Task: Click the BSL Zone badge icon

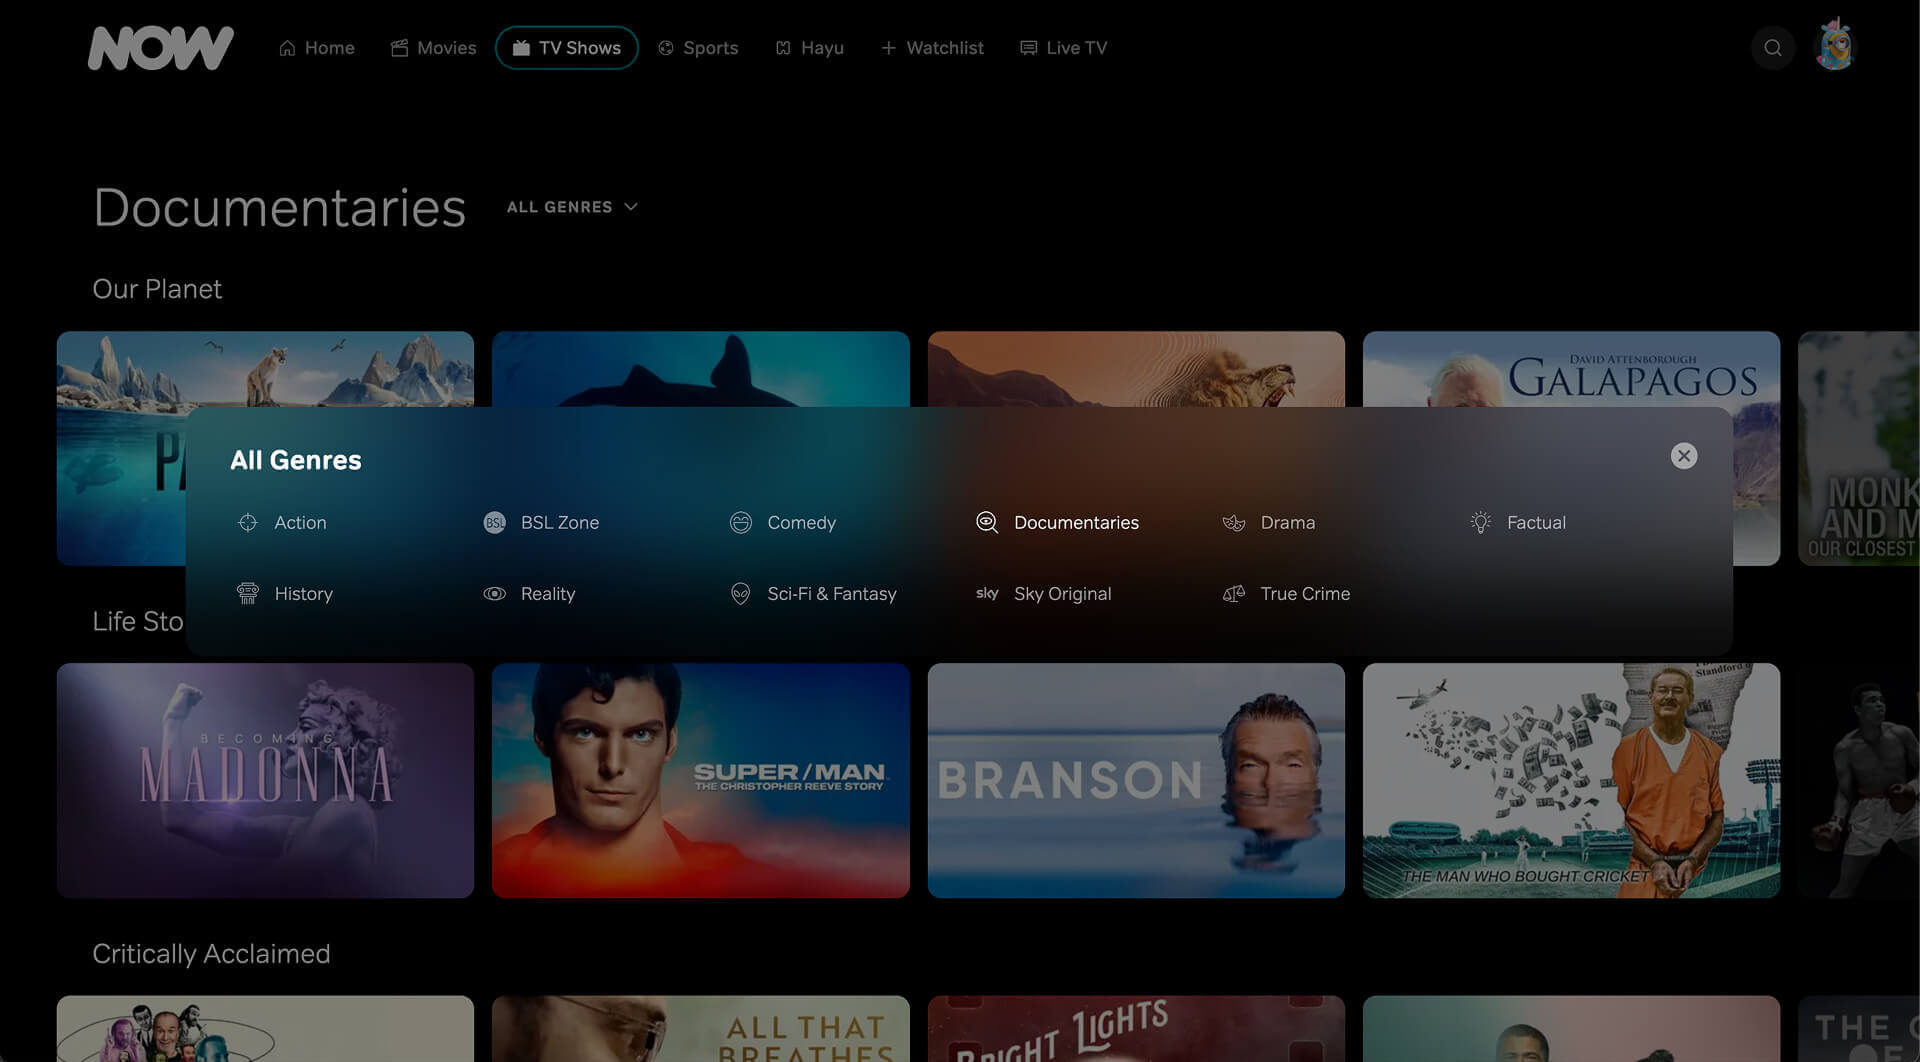Action: click(494, 522)
